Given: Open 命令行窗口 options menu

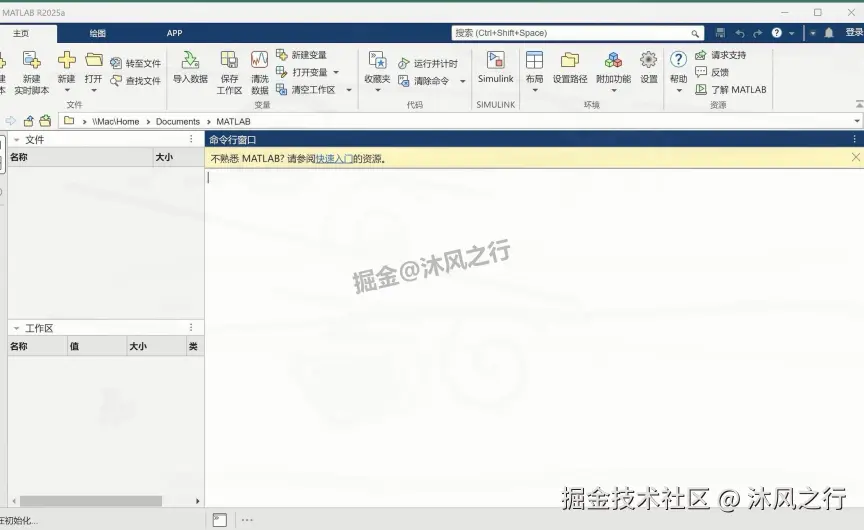Looking at the screenshot, I should [x=855, y=139].
